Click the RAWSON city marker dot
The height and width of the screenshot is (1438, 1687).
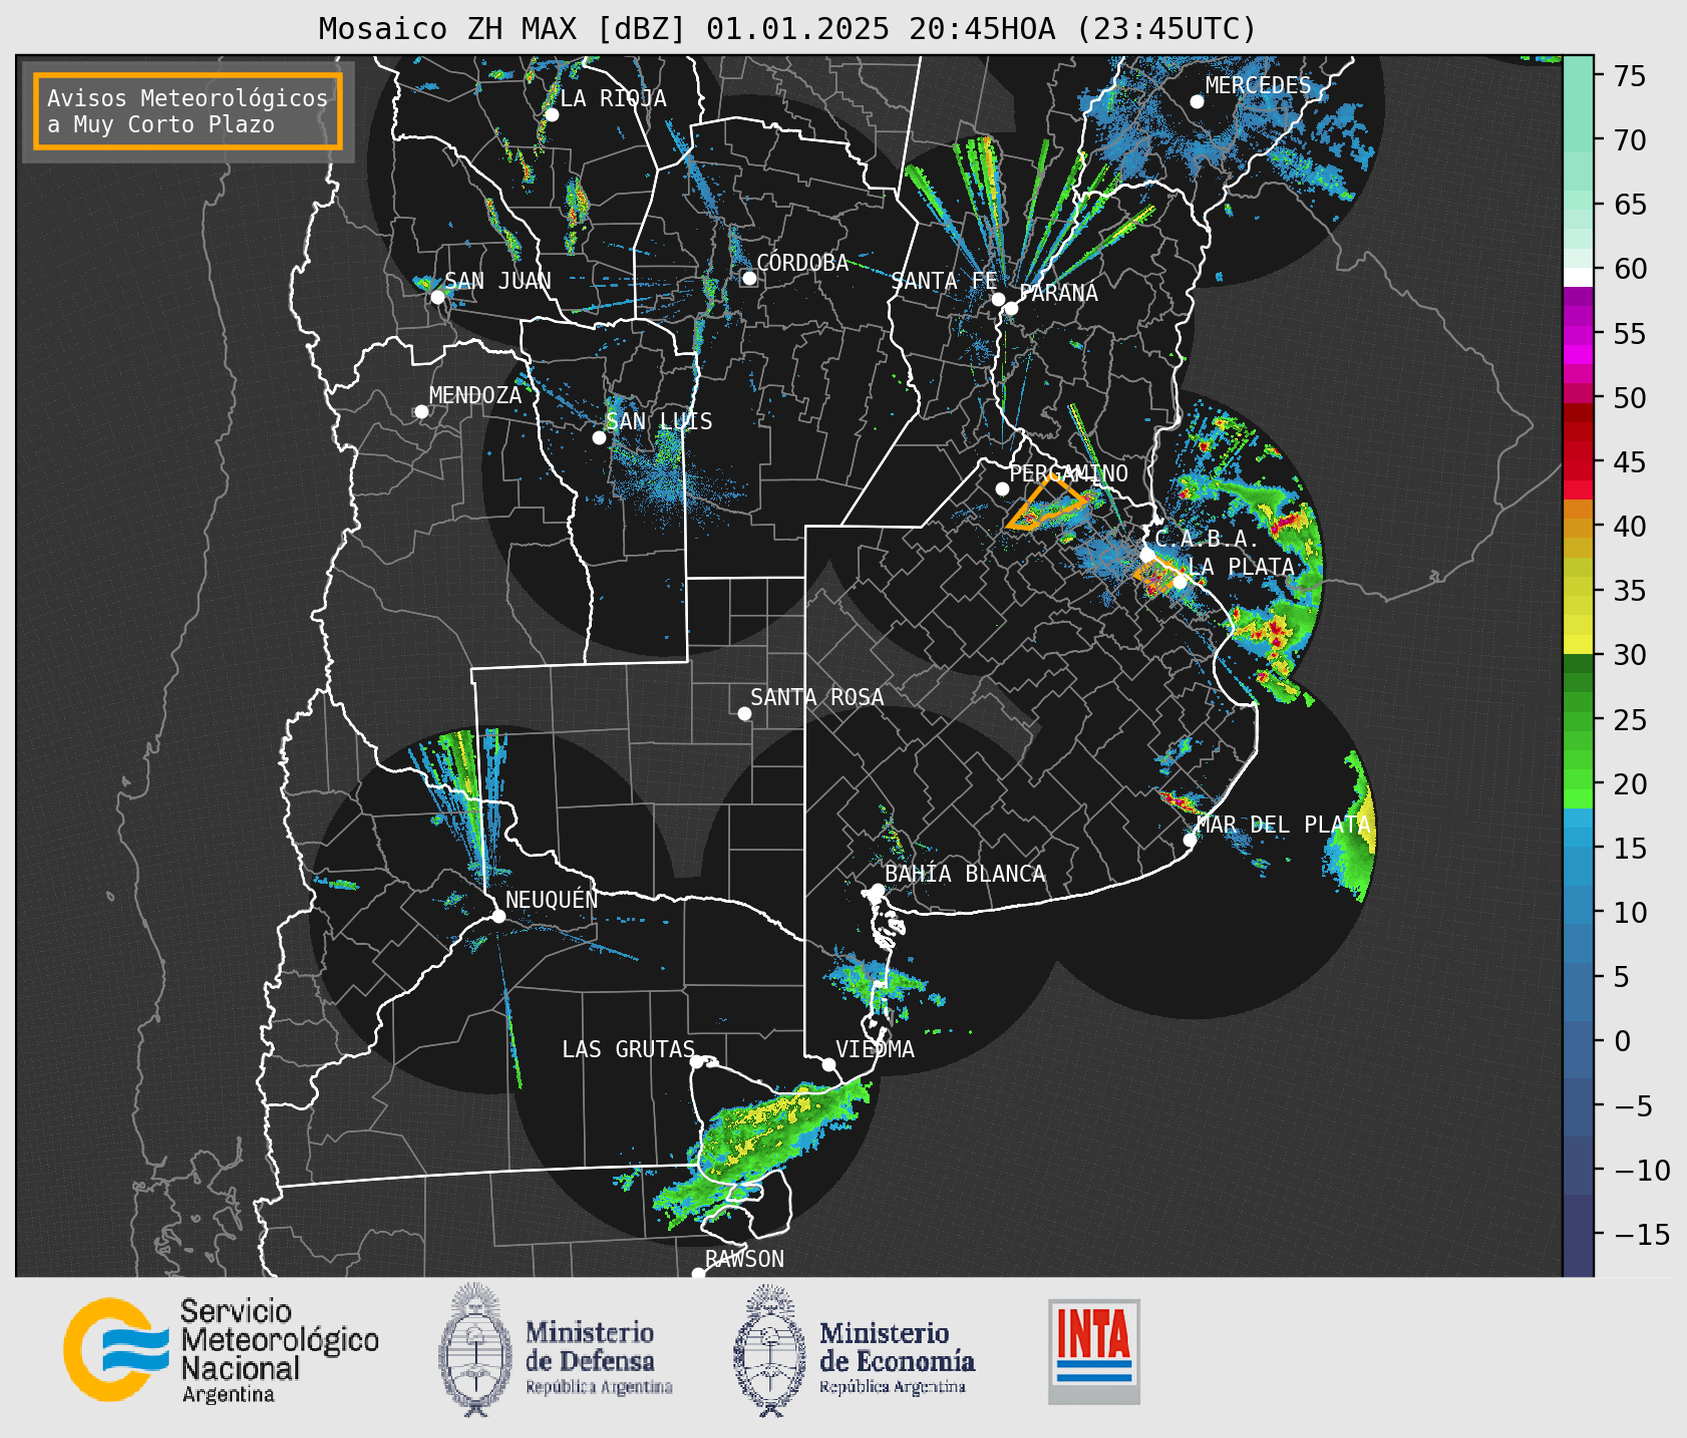coord(698,1274)
